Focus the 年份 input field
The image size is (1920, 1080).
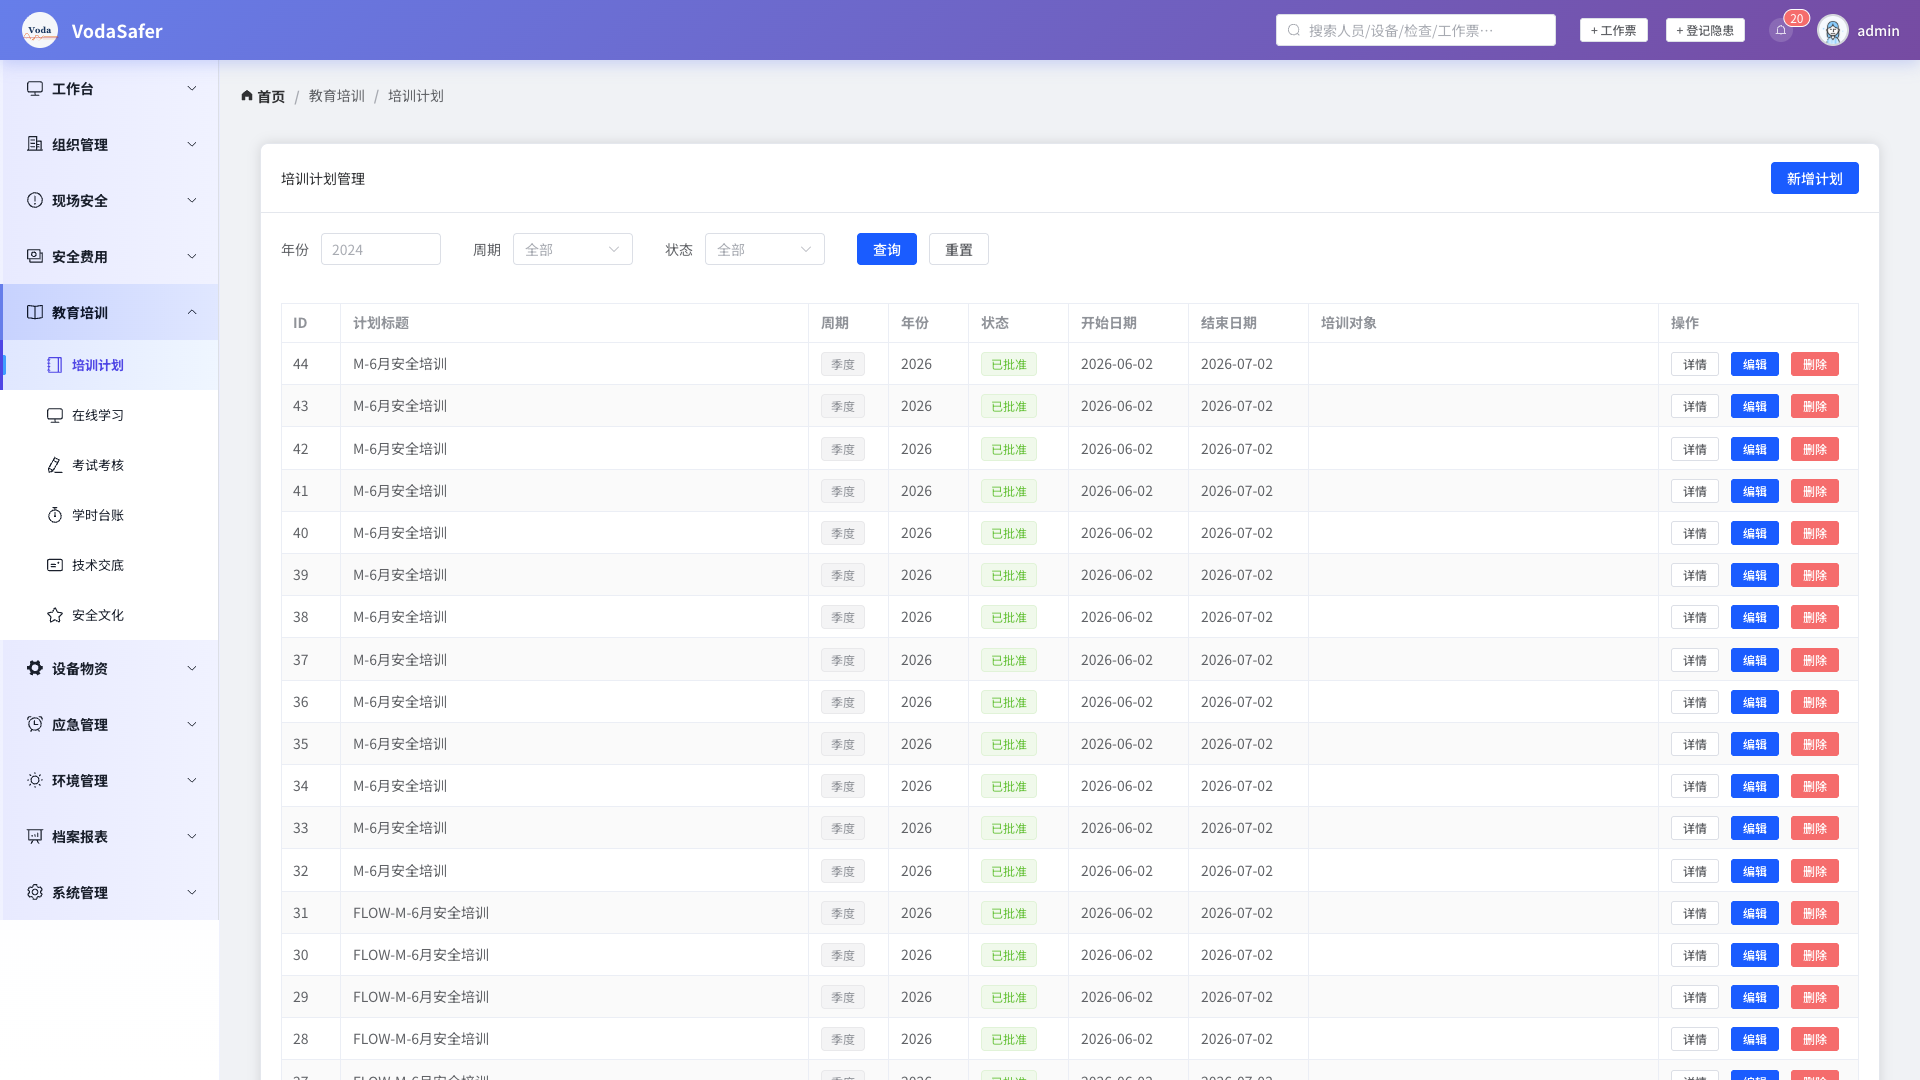click(x=381, y=249)
